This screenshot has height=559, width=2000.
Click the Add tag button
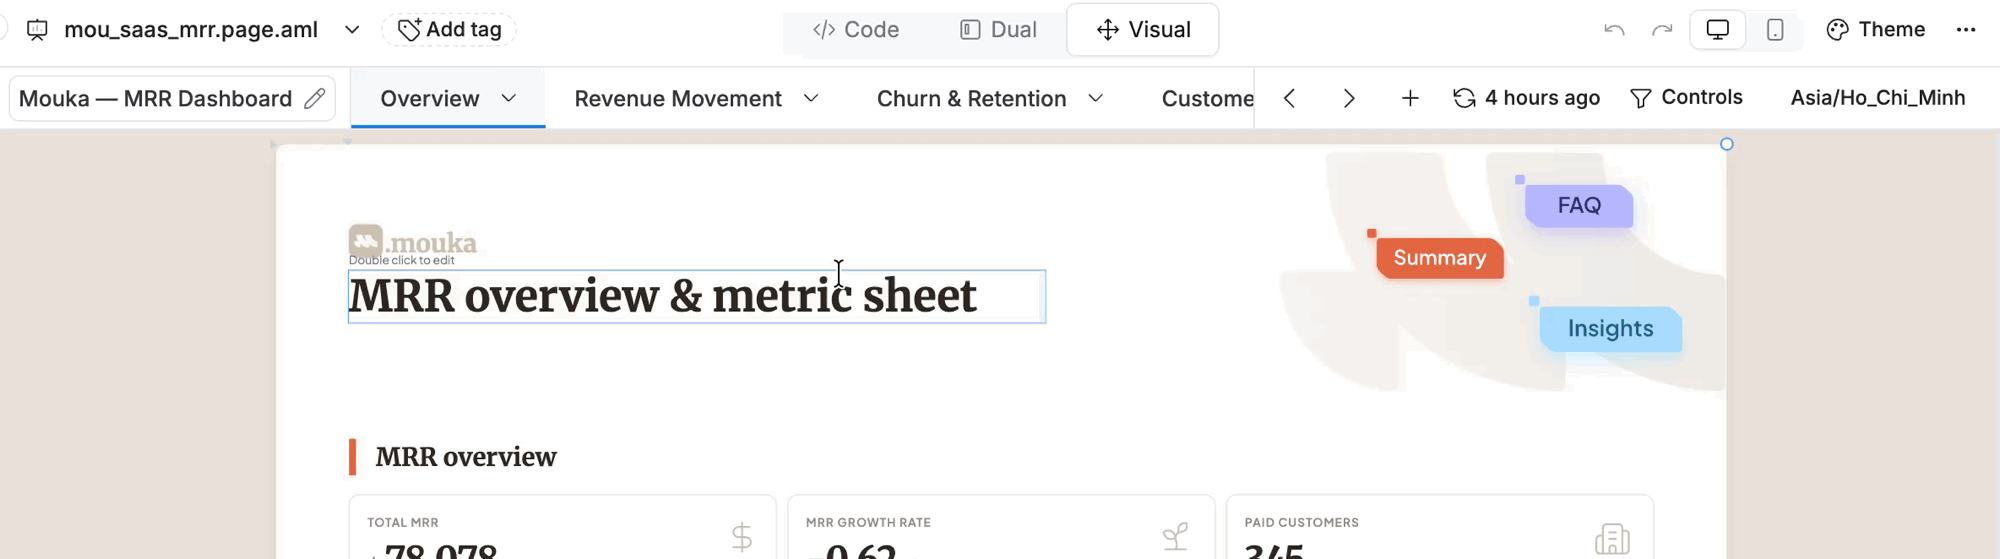[x=450, y=30]
